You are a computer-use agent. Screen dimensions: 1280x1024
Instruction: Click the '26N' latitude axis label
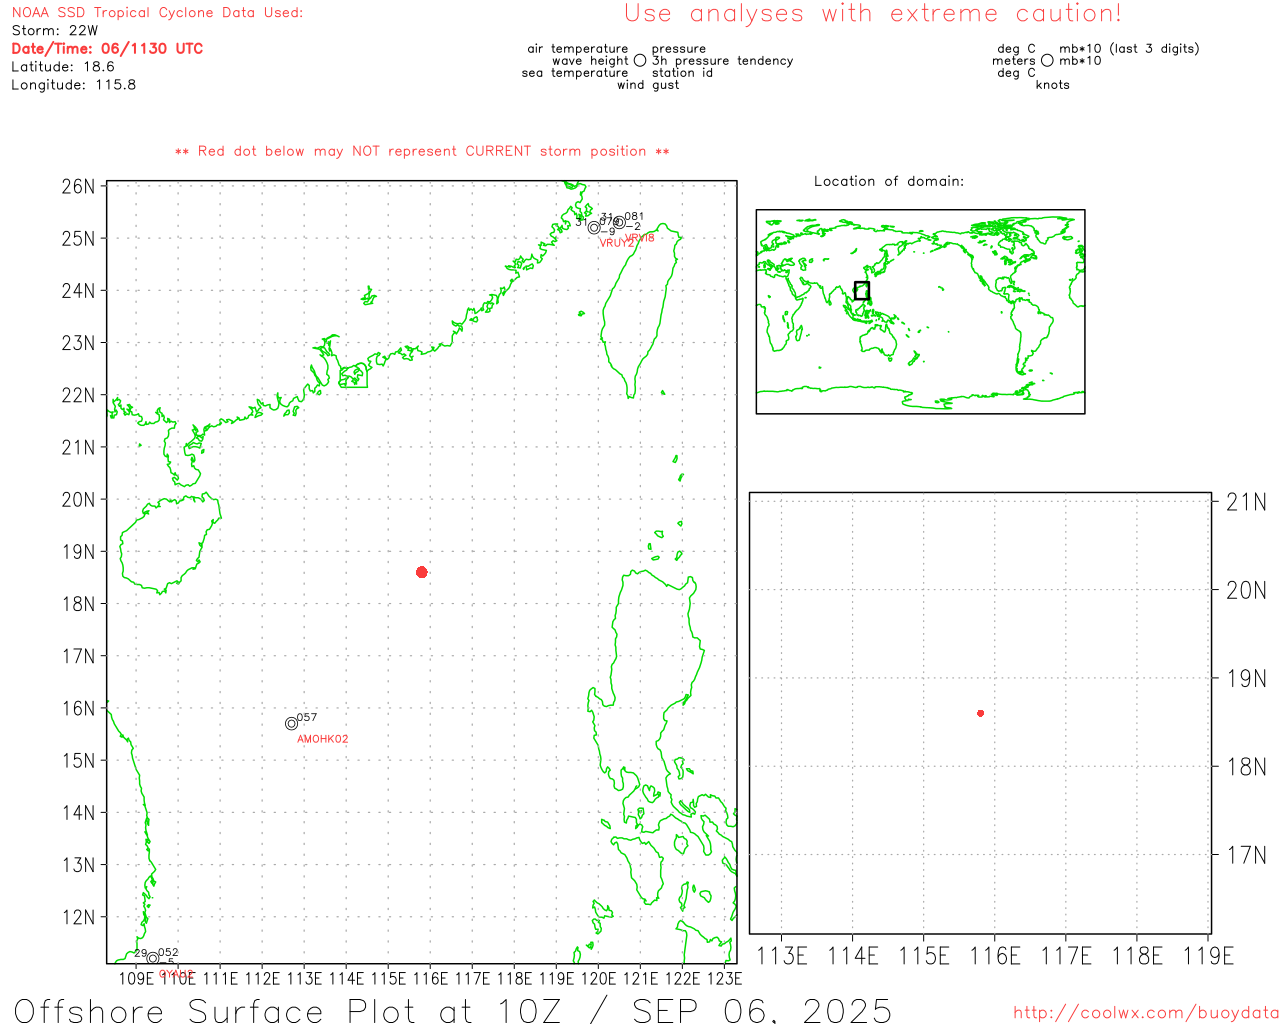click(x=78, y=187)
